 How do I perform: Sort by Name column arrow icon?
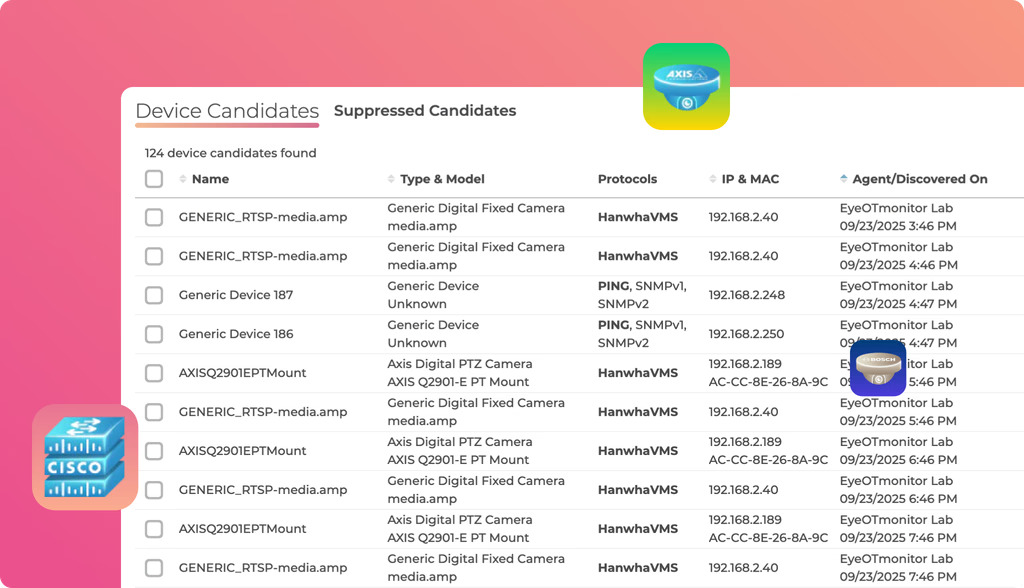[x=183, y=179]
